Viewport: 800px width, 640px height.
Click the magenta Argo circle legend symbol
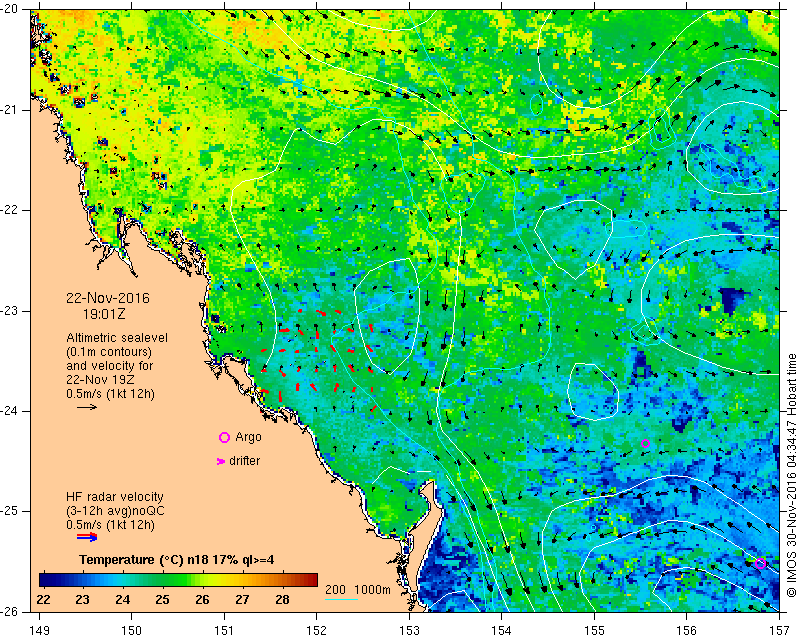point(224,437)
